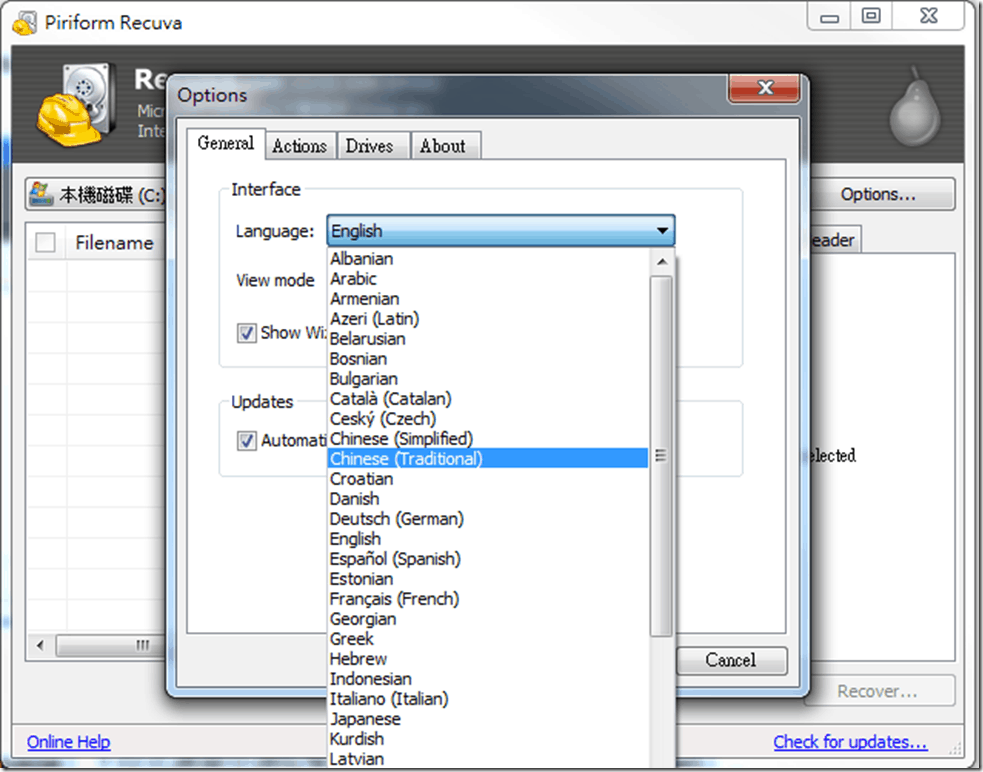
Task: Click the file list left scroll arrow
Action: (x=41, y=645)
